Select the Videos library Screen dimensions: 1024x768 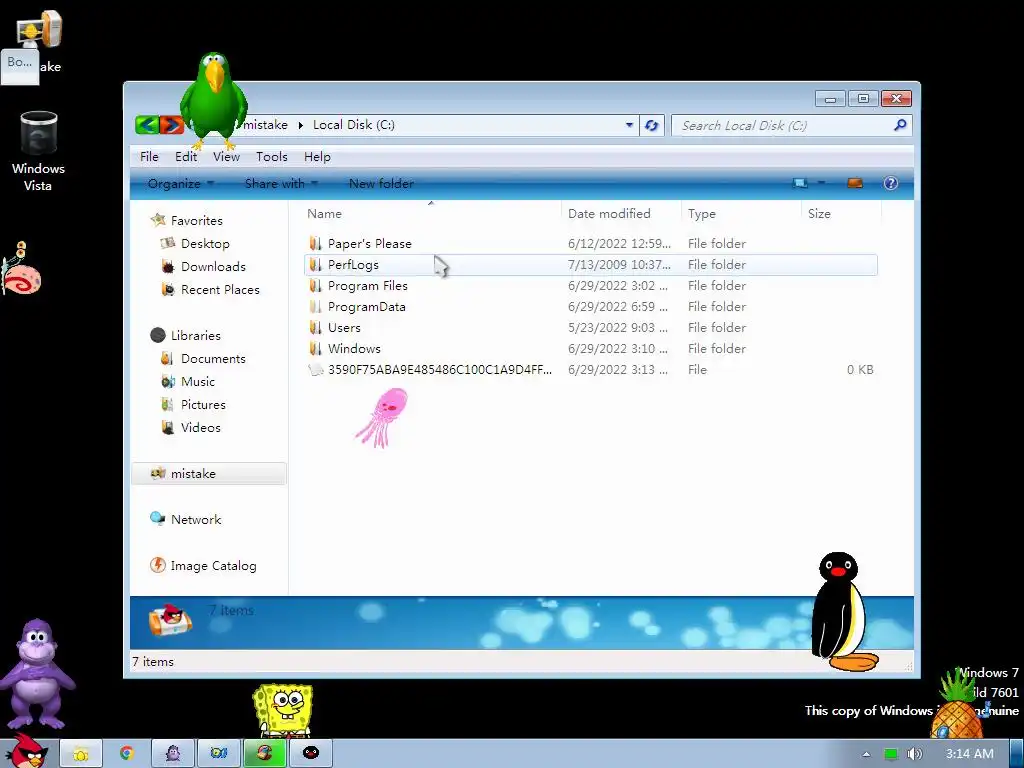point(200,427)
